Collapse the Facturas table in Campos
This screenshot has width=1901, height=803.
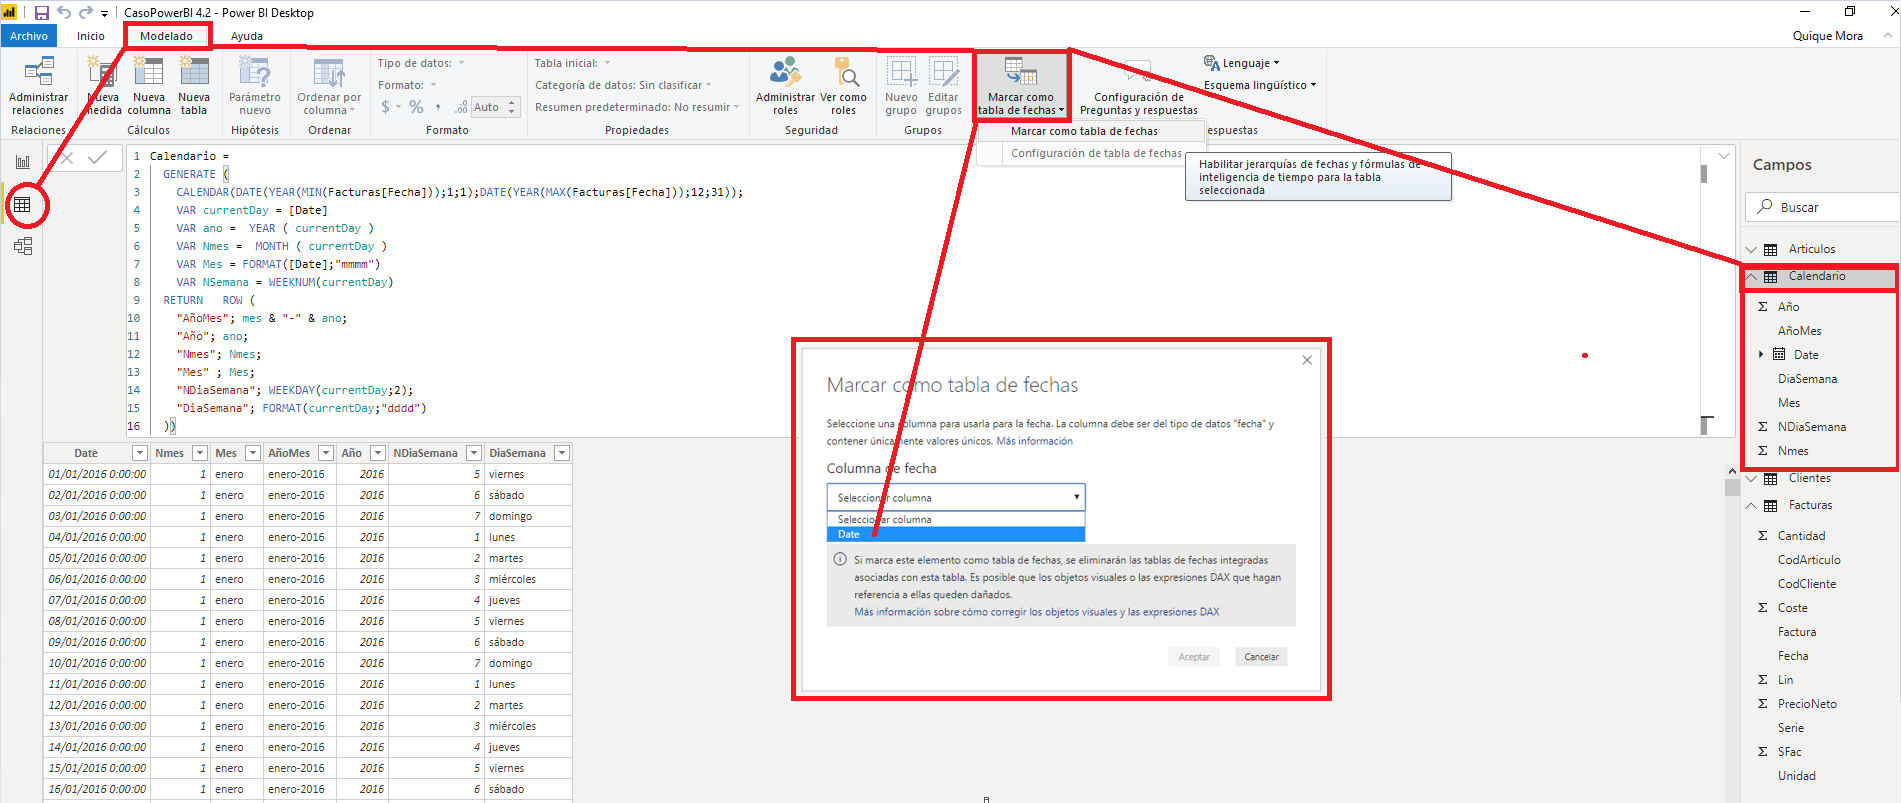(1751, 505)
